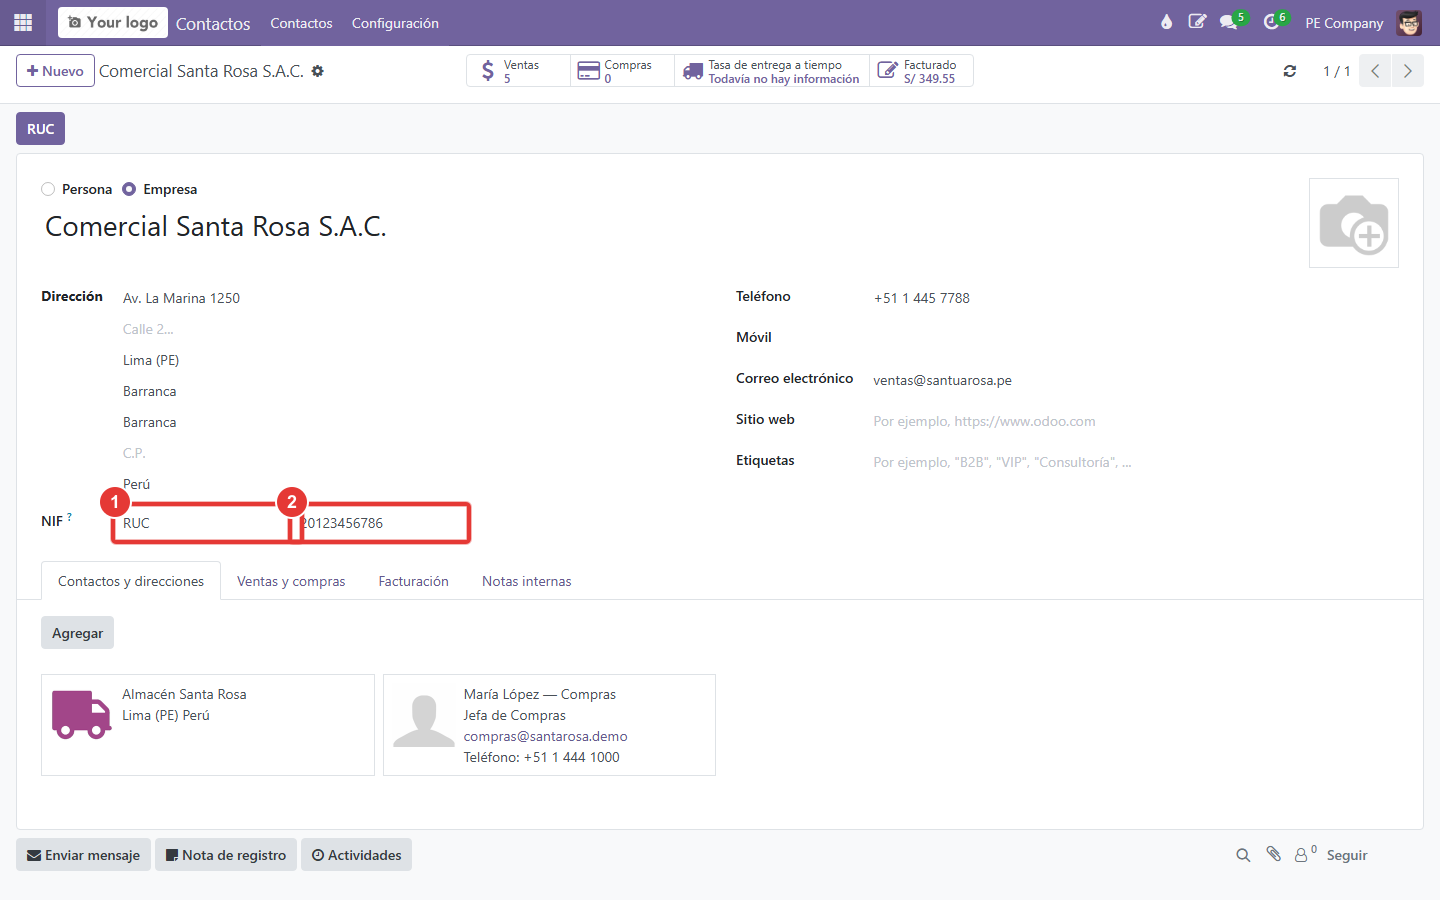Open the RUC identification type dropdown
Screen dimensions: 1440x900
[202, 523]
